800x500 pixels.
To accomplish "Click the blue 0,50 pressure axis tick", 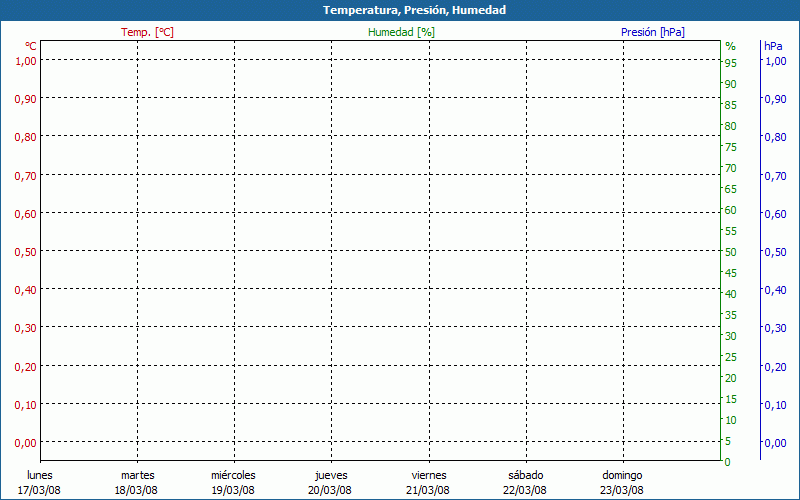I will pyautogui.click(x=774, y=252).
